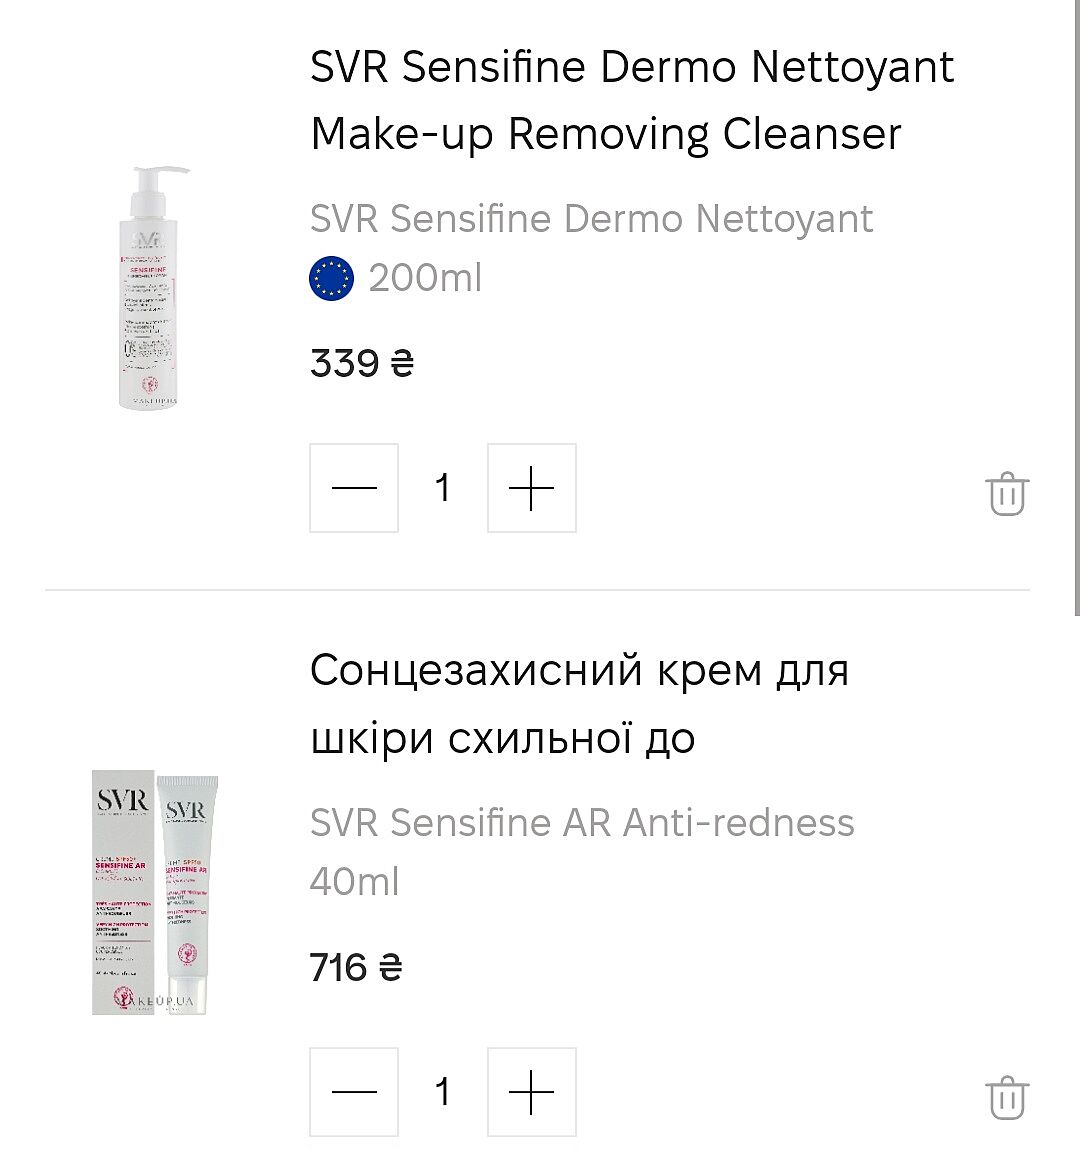Delete the SVR Dermo Nettoyant cleanser item
Image resolution: width=1080 pixels, height=1149 pixels.
click(1006, 494)
